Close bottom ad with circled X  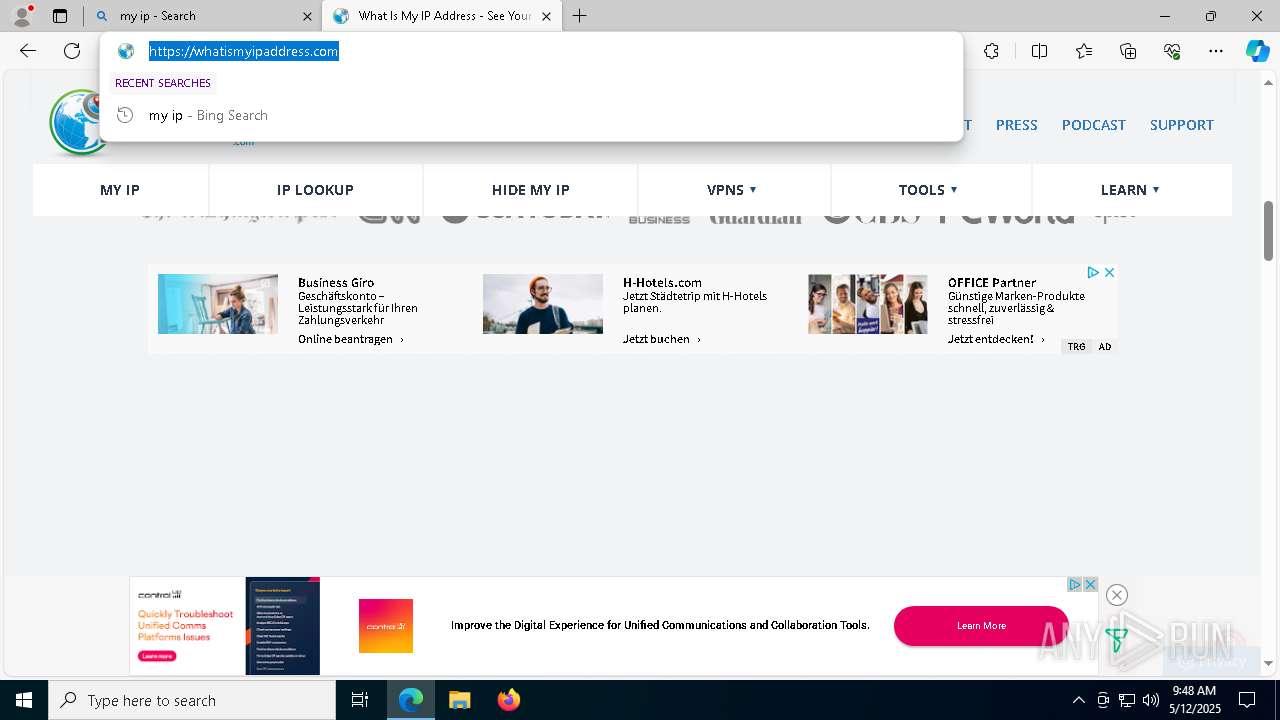(x=1117, y=595)
